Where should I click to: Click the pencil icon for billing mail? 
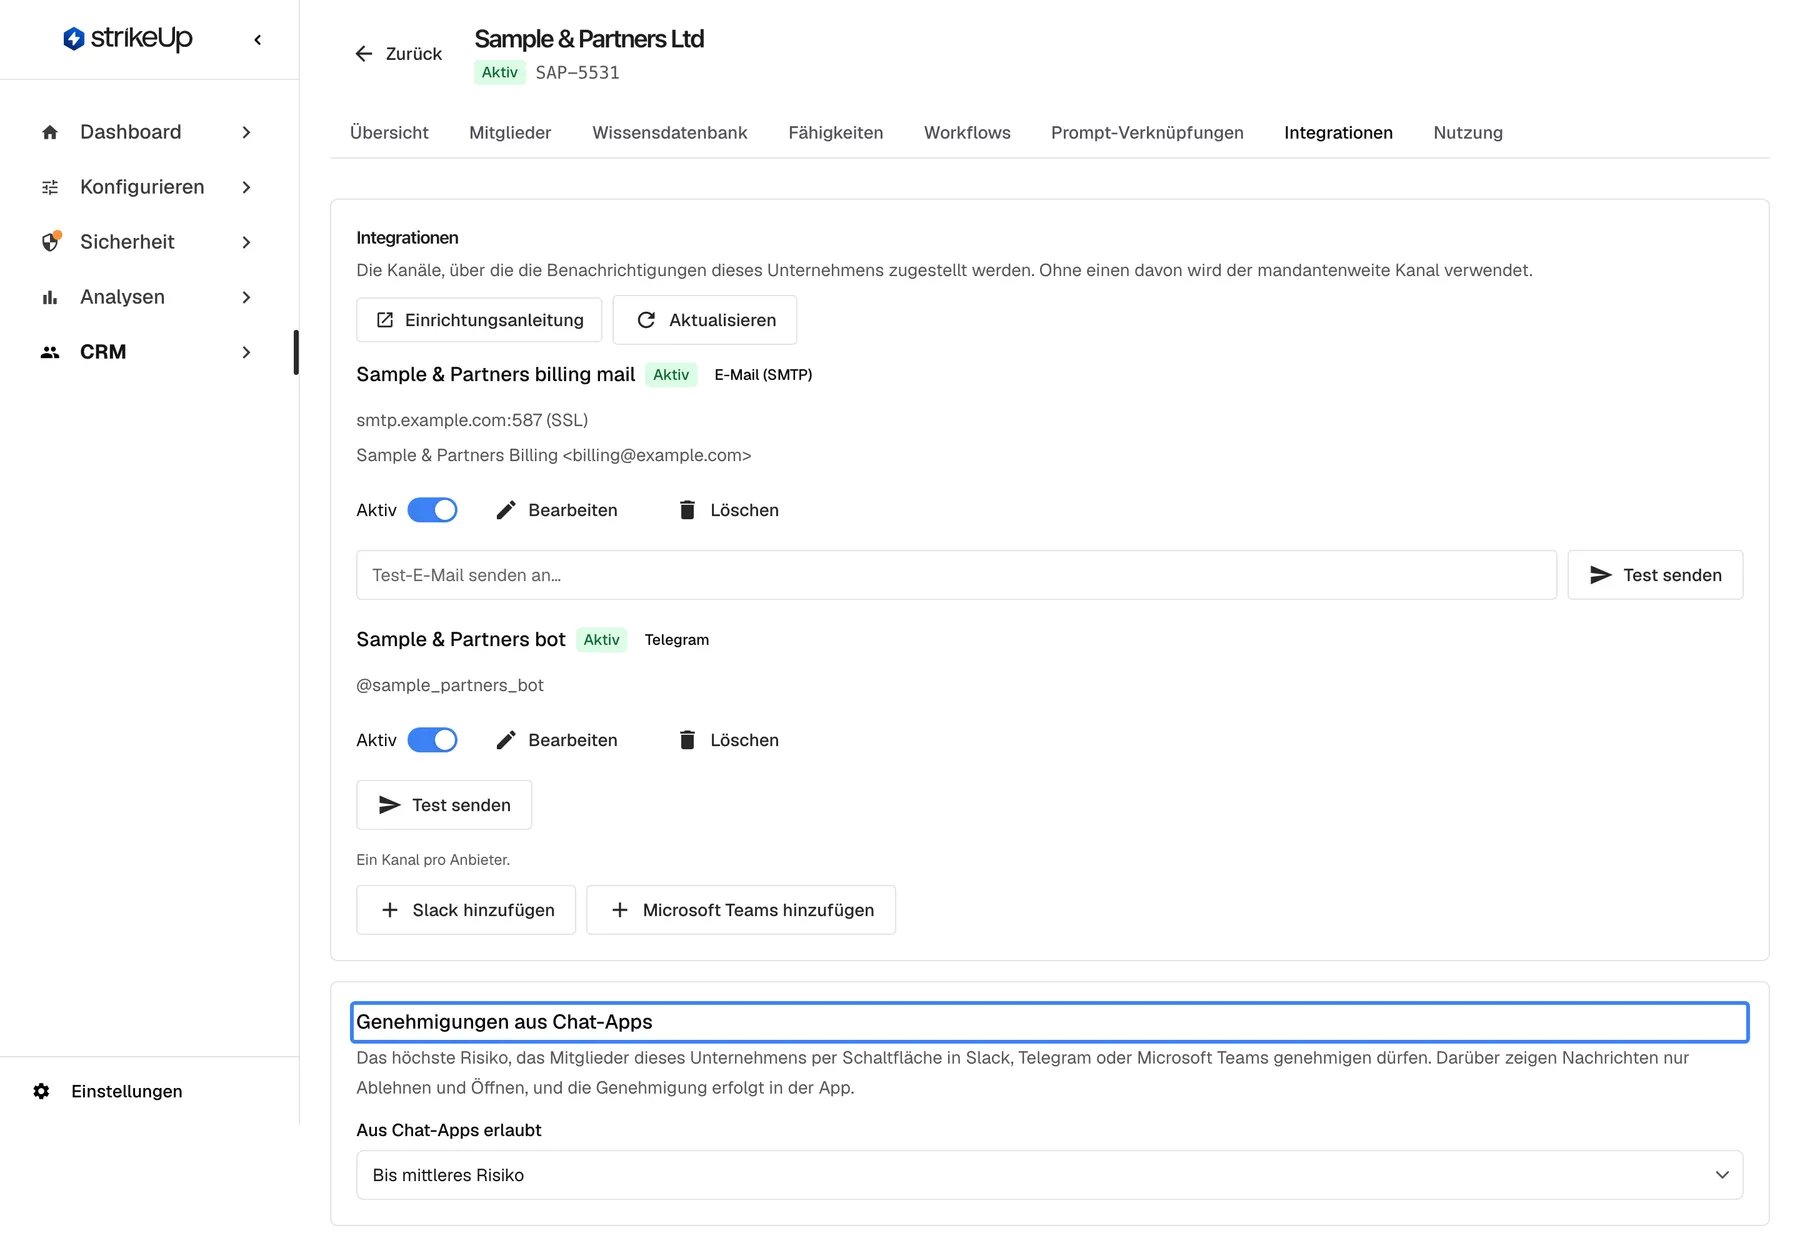click(x=506, y=510)
